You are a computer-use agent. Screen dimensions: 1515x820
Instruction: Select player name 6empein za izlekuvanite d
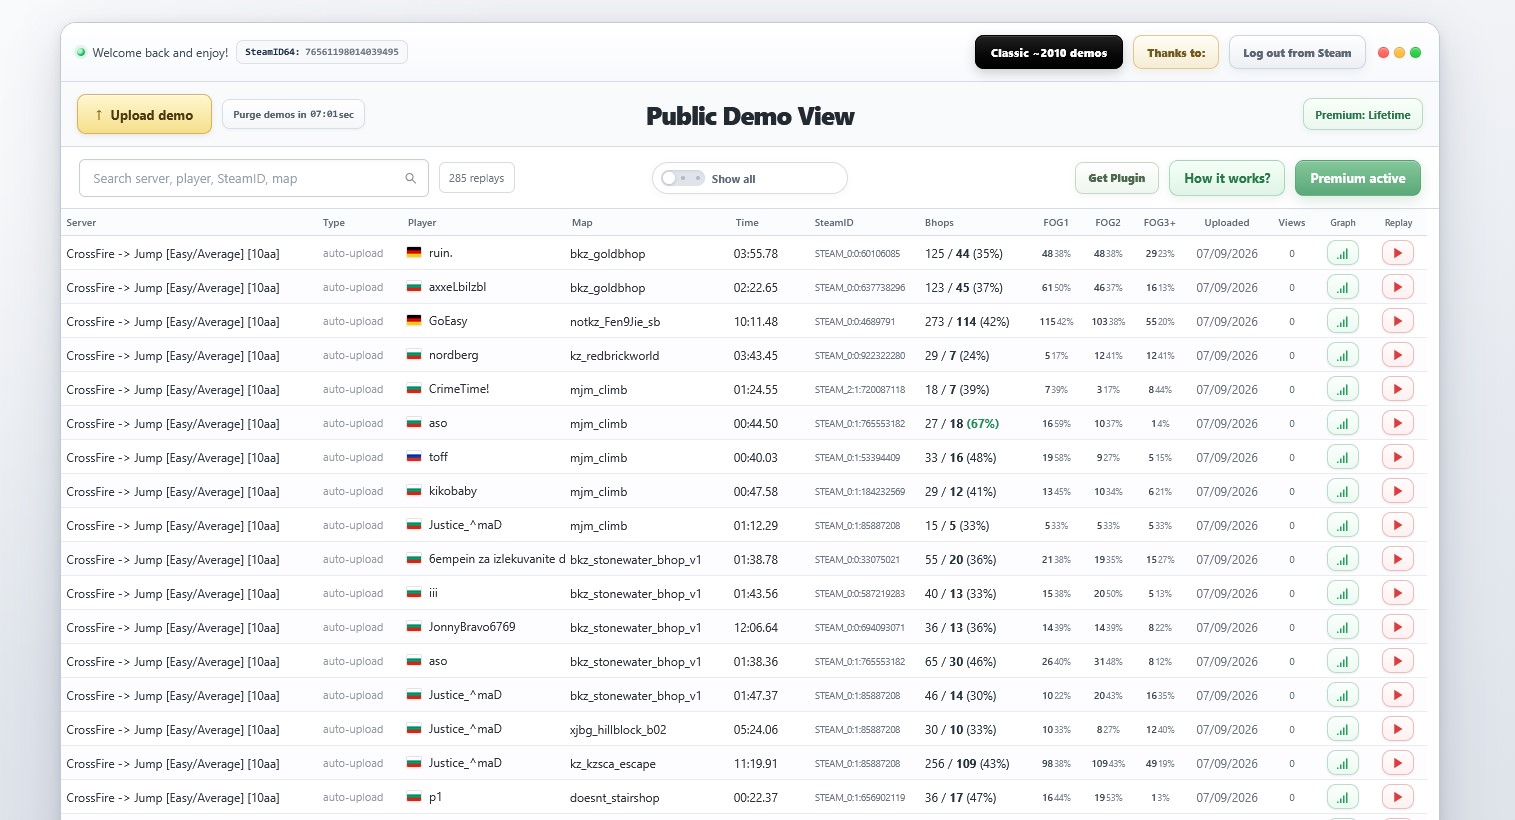(x=497, y=559)
